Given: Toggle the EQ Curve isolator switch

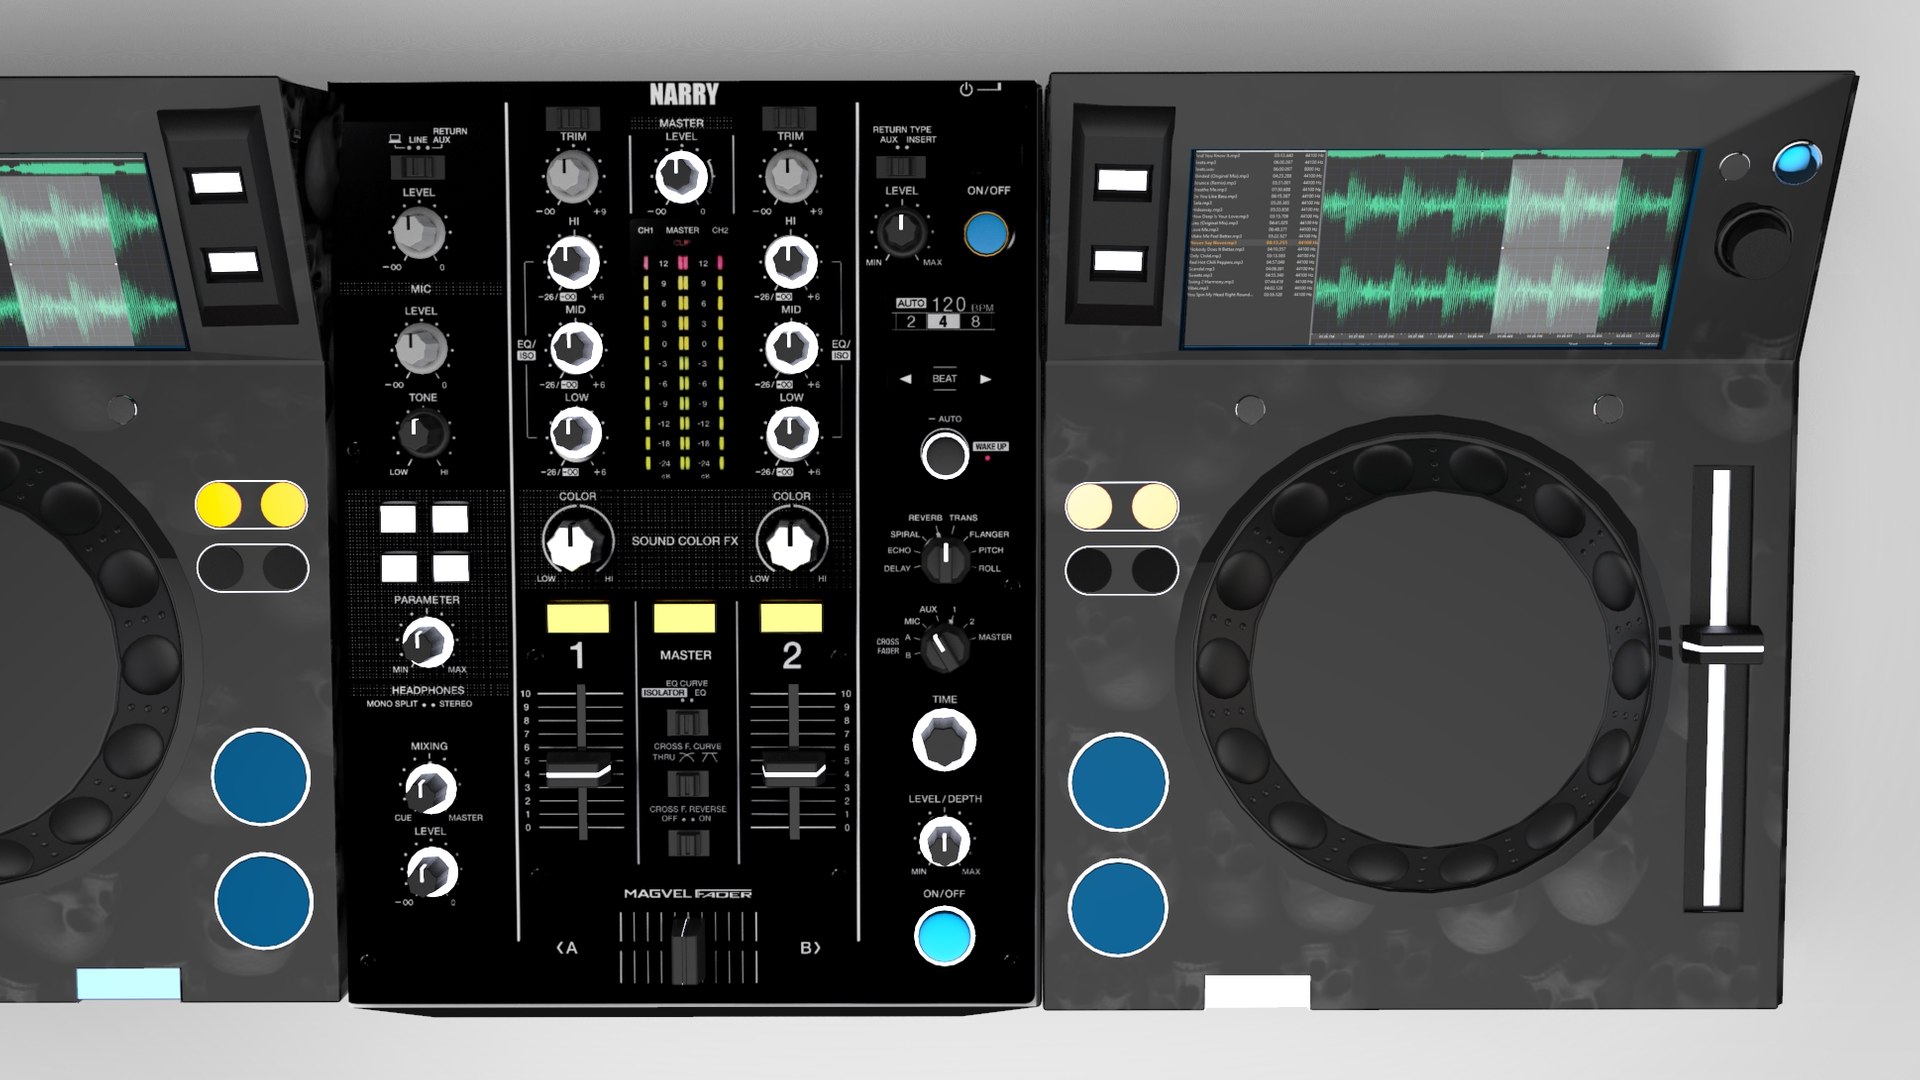Looking at the screenshot, I should (687, 722).
